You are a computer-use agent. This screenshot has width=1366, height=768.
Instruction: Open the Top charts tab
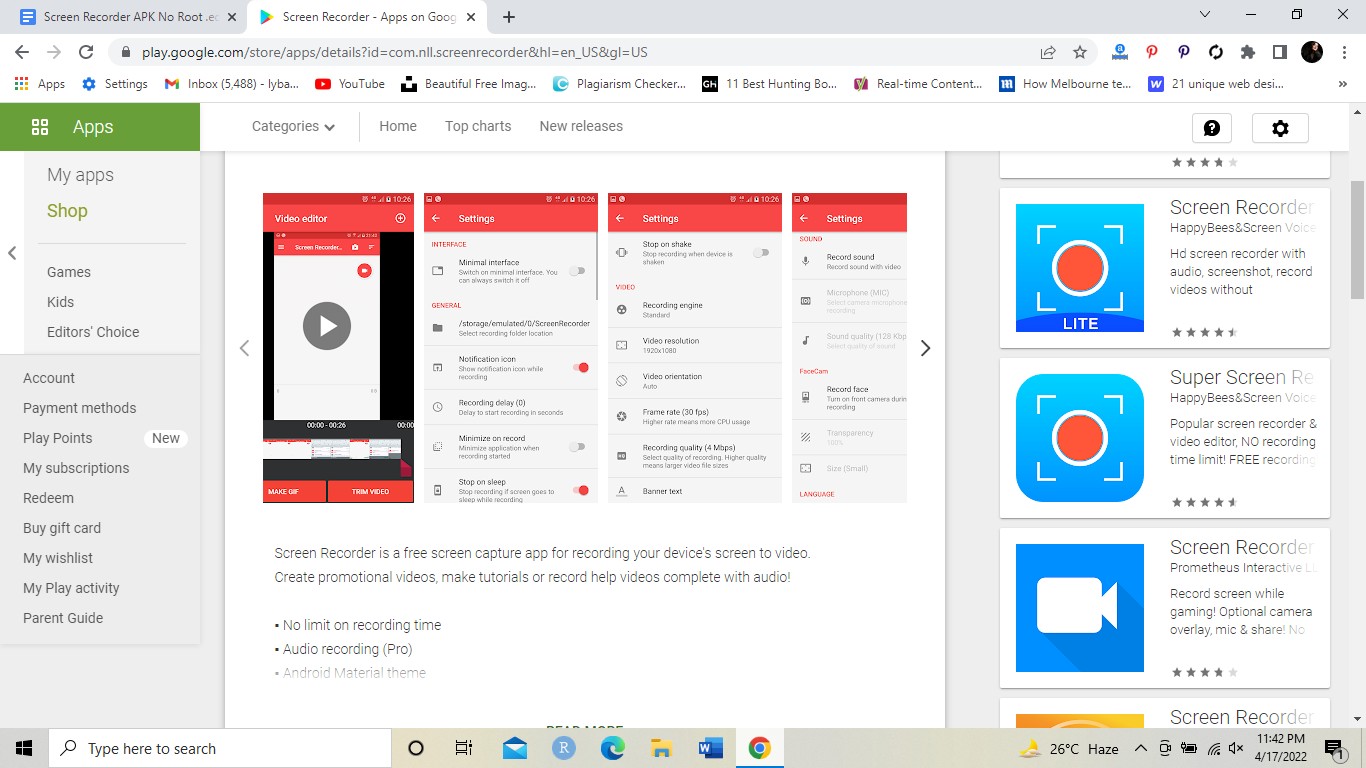point(478,126)
